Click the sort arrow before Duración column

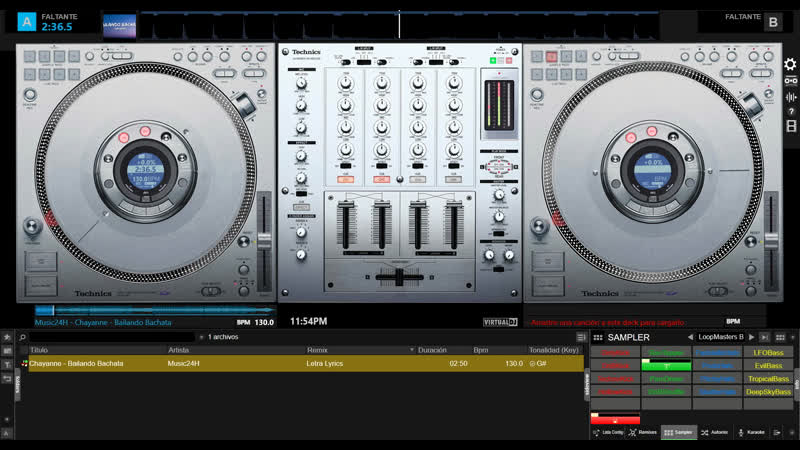point(412,350)
